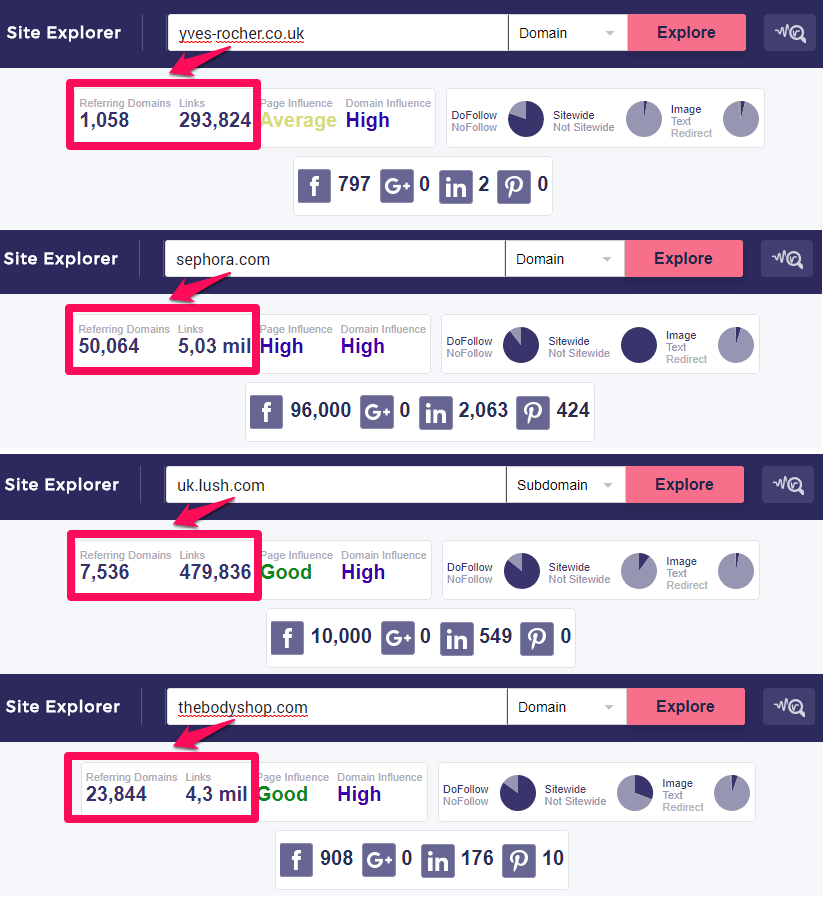Open the search-analytics icon beside the yves-rocher Explore button
This screenshot has width=823, height=900.
coord(790,33)
